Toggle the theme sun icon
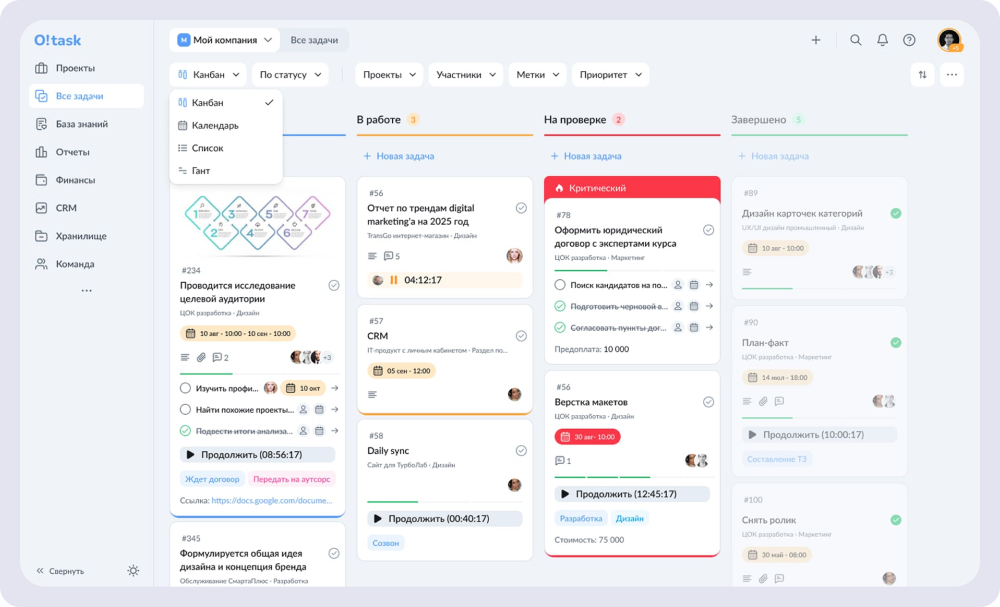 tap(133, 571)
